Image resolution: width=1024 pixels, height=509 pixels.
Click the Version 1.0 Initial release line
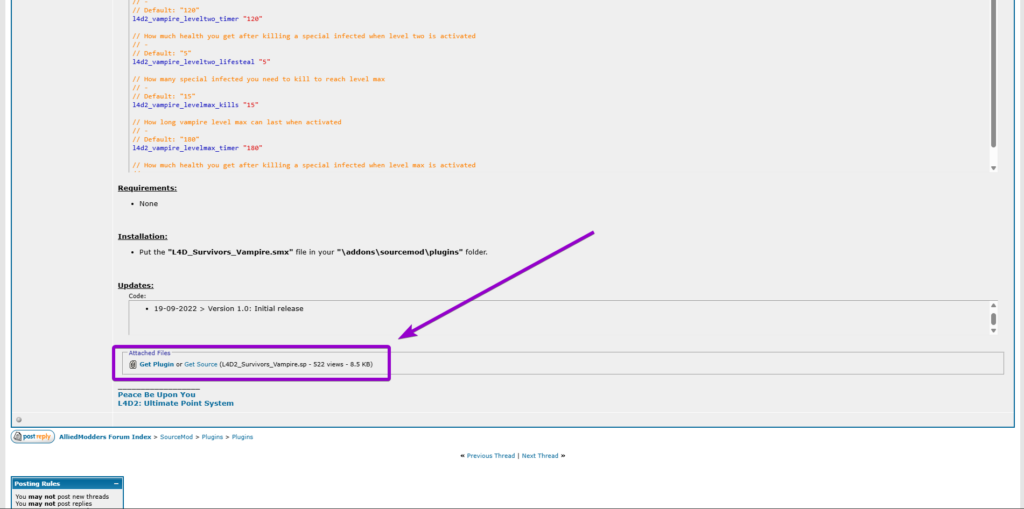coord(229,308)
